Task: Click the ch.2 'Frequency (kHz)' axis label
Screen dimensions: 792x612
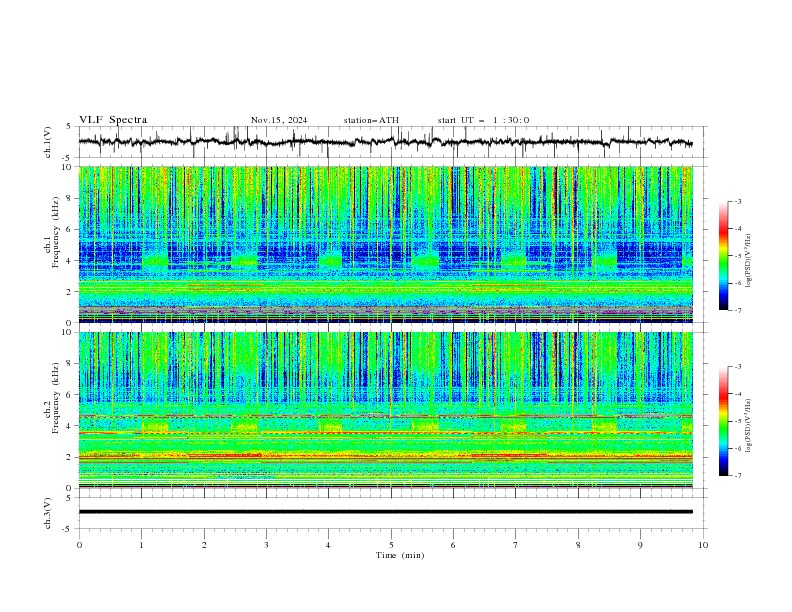Action: 56,398
